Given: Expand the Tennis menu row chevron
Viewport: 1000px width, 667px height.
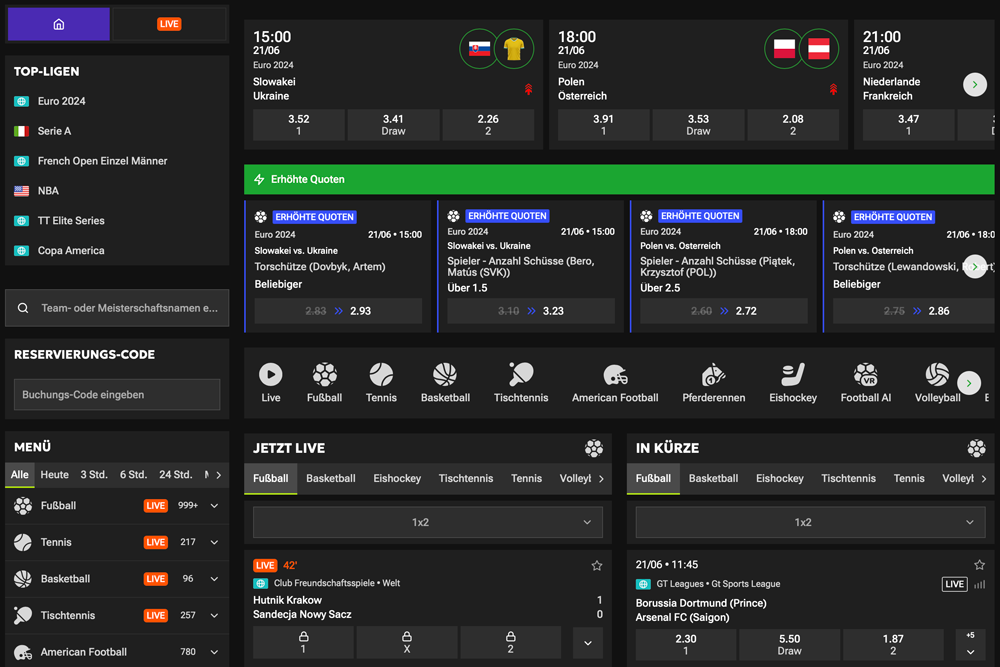Looking at the screenshot, I should pos(214,542).
